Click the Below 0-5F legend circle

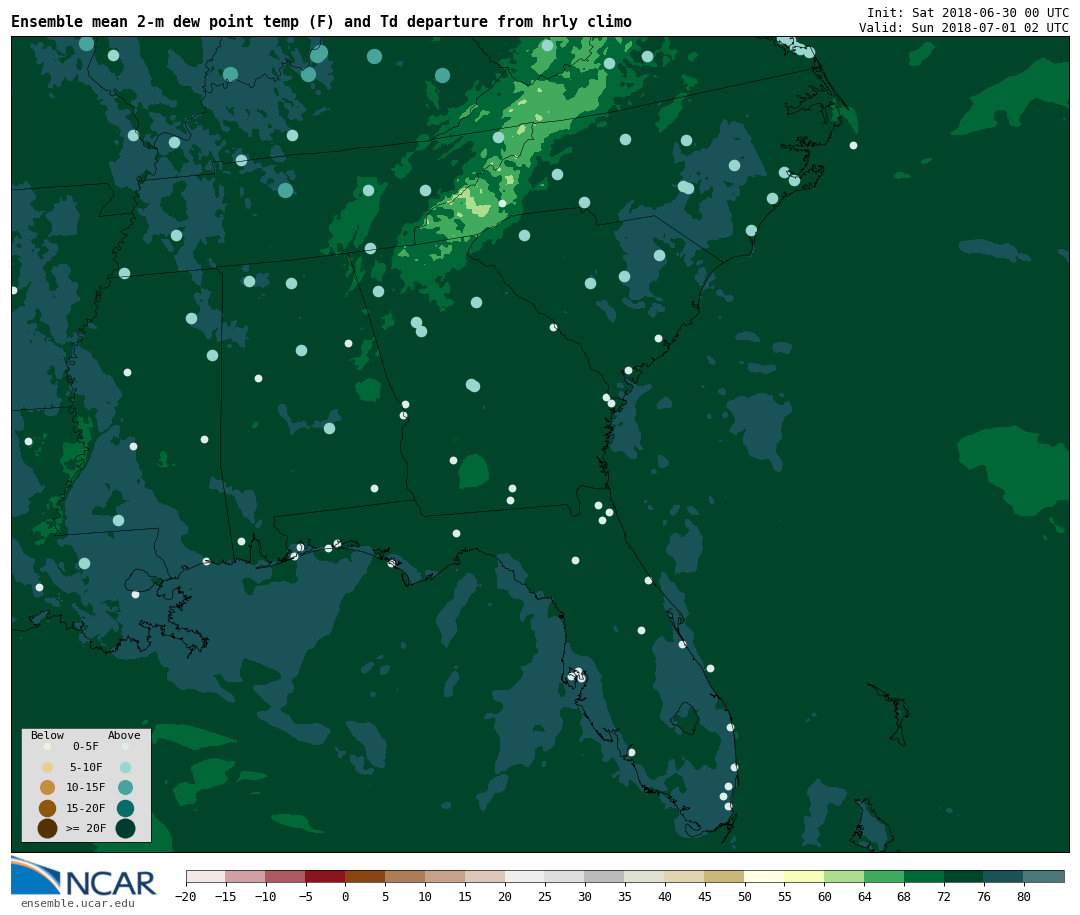(48, 746)
